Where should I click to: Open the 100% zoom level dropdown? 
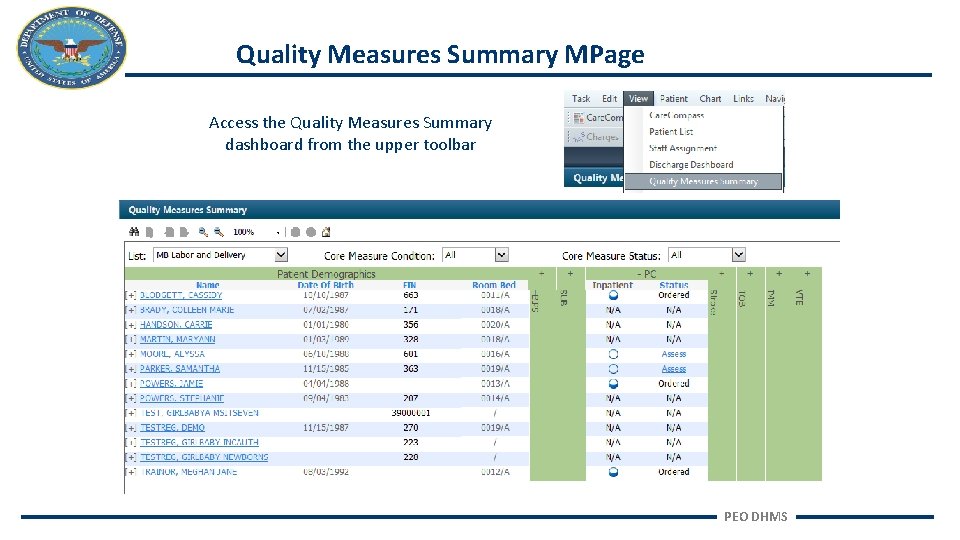click(x=278, y=233)
